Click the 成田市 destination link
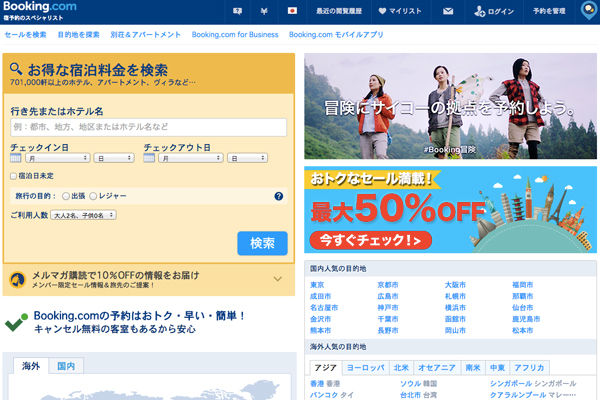 click(x=321, y=296)
